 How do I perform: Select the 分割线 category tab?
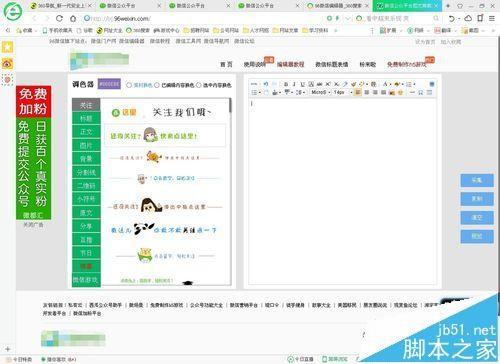86,172
